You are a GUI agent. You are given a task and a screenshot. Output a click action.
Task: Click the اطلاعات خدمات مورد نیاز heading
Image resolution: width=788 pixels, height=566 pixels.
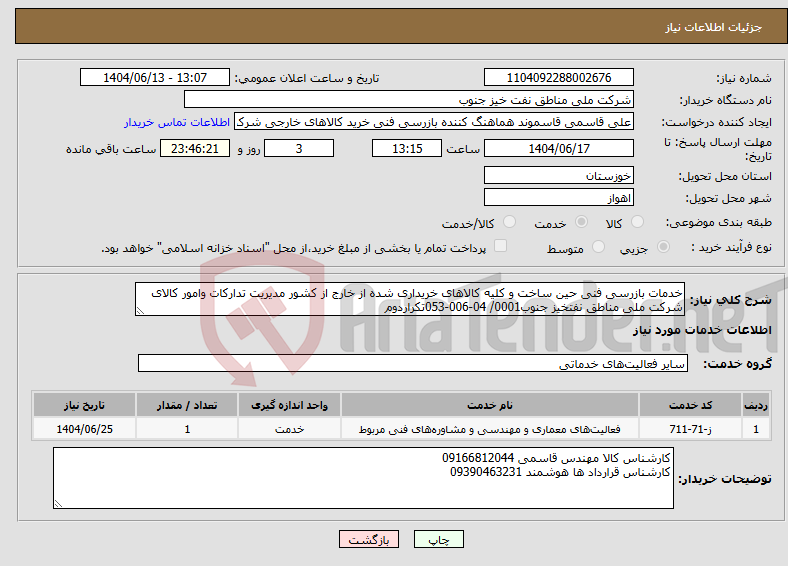[x=702, y=330]
